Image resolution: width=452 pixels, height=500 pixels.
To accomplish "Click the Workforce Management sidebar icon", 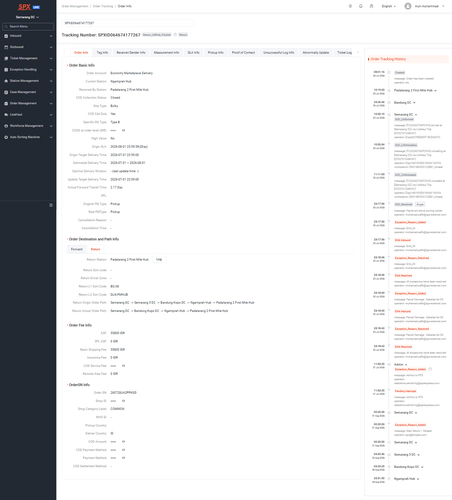I will (x=6, y=126).
